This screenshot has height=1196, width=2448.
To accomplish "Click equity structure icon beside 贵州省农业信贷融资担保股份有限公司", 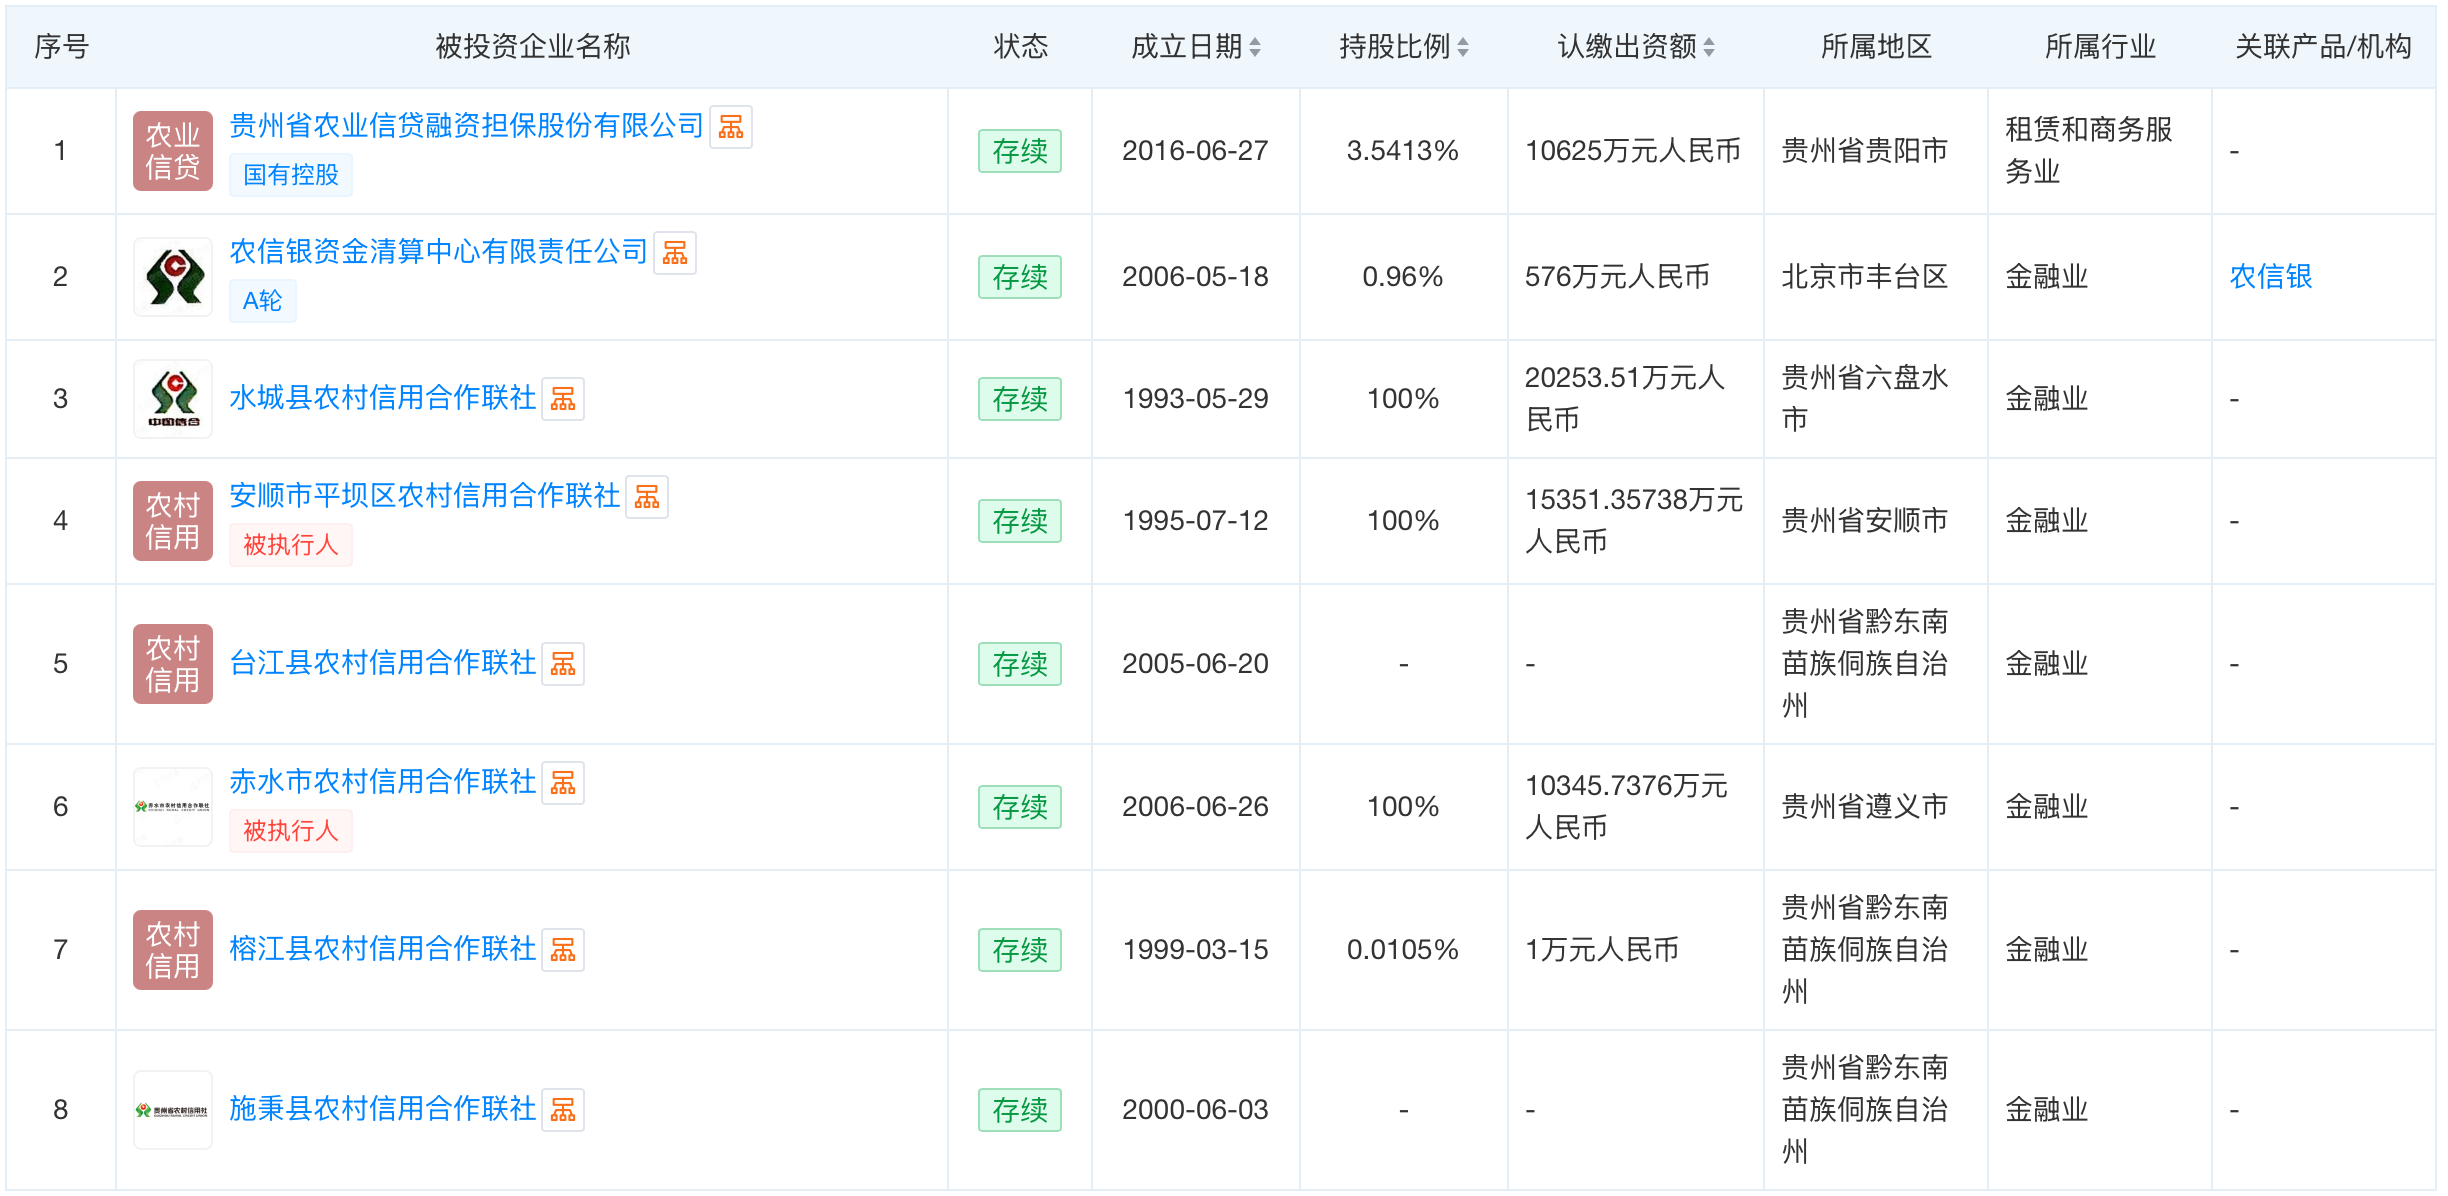I will [731, 127].
